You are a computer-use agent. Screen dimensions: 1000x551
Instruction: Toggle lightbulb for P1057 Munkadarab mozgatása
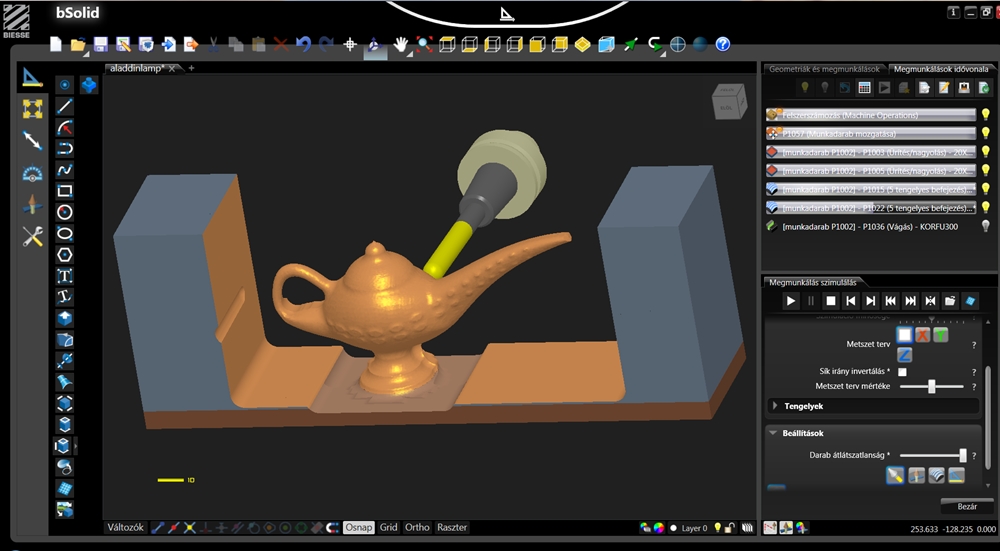pos(984,133)
